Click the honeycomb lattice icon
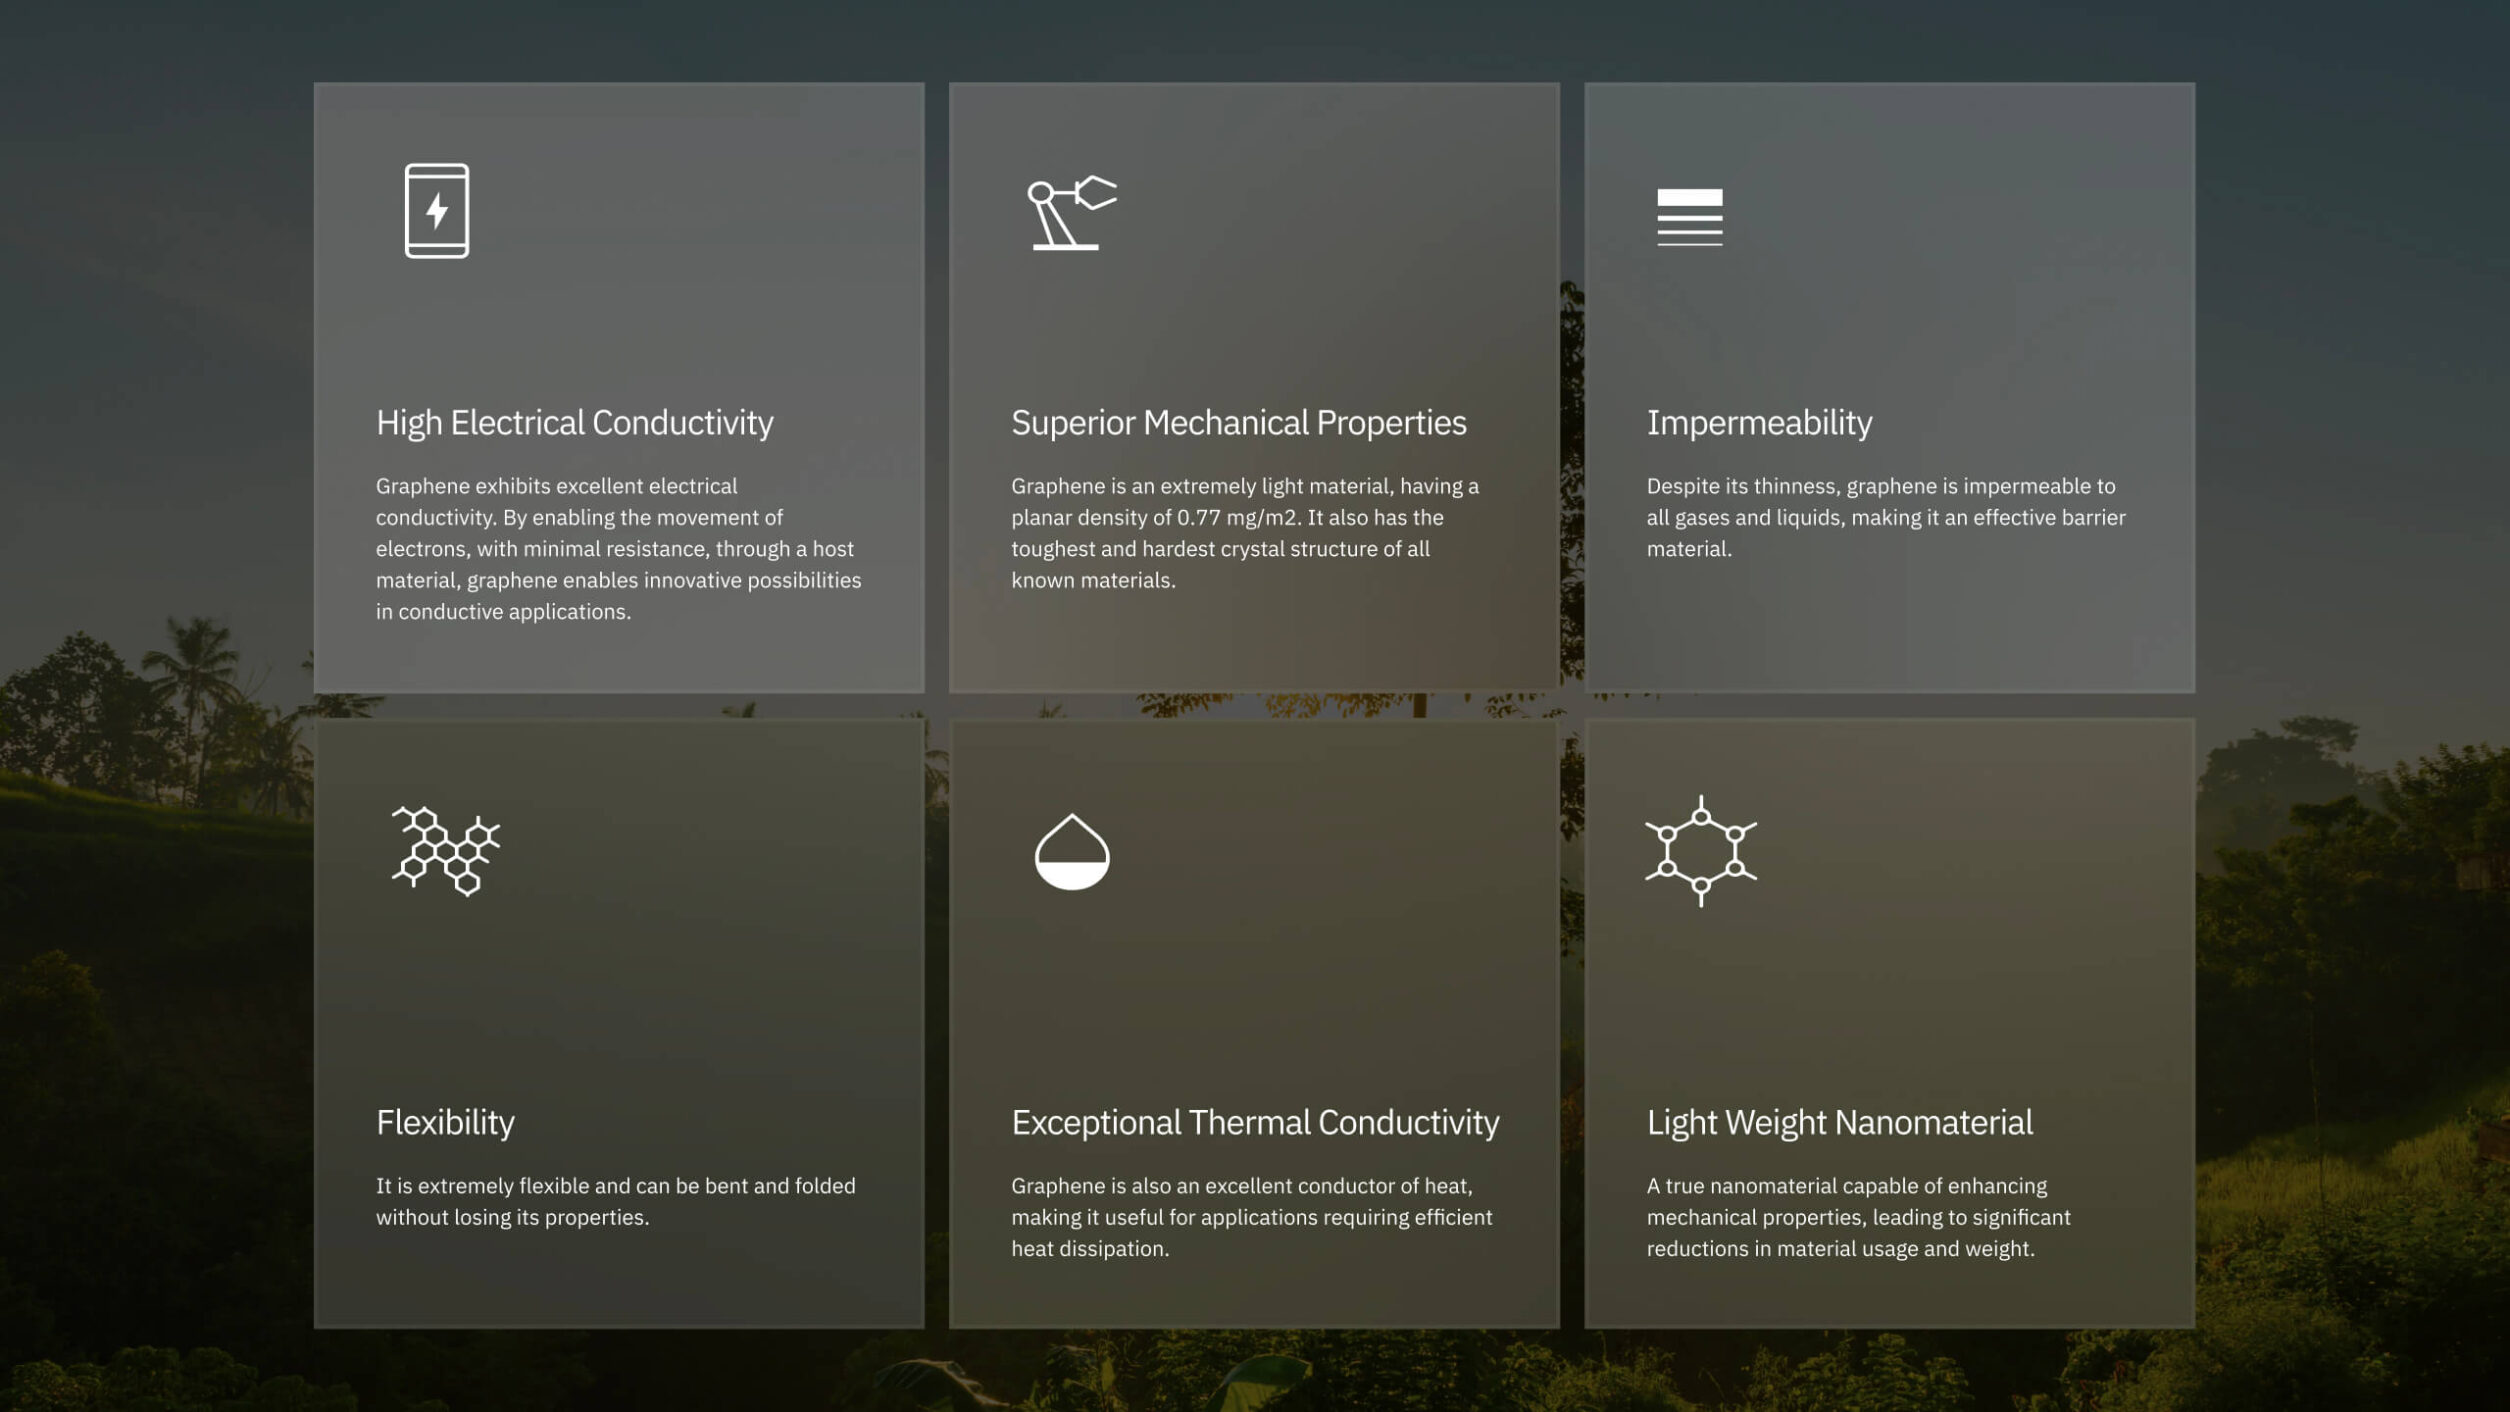Image resolution: width=2510 pixels, height=1412 pixels. point(445,851)
